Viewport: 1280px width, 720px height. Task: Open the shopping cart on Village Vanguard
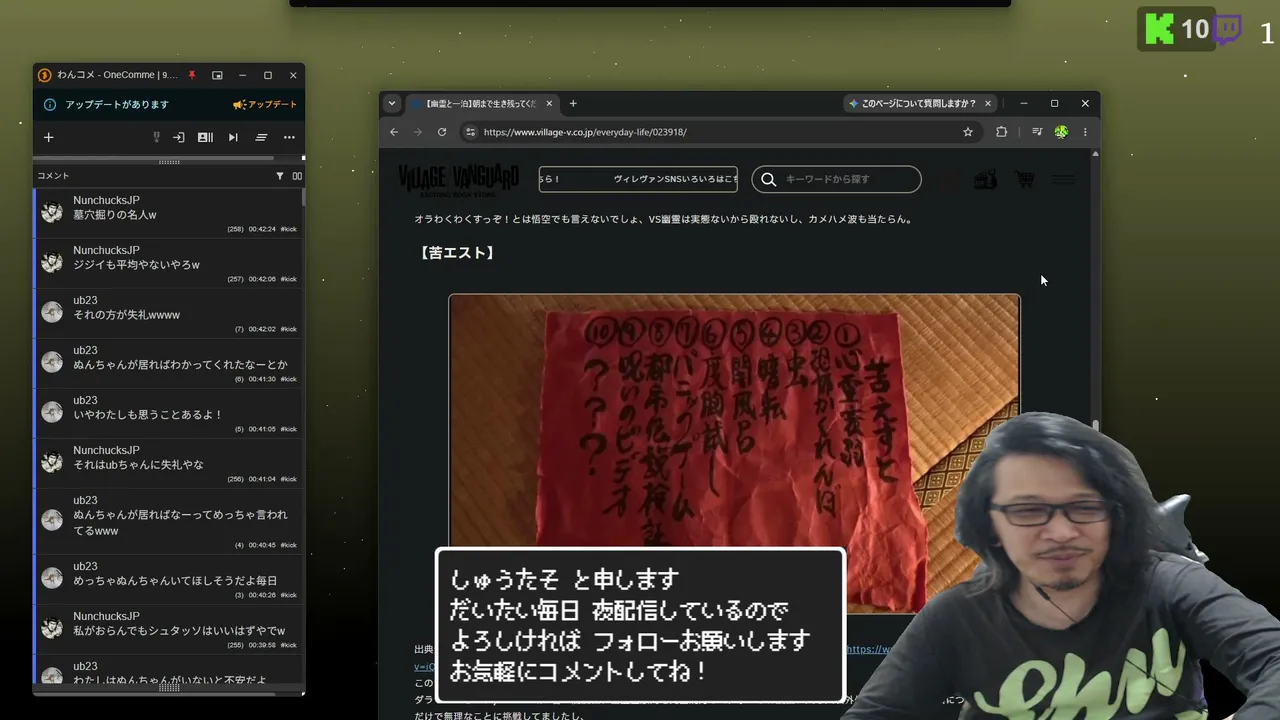click(x=1025, y=179)
